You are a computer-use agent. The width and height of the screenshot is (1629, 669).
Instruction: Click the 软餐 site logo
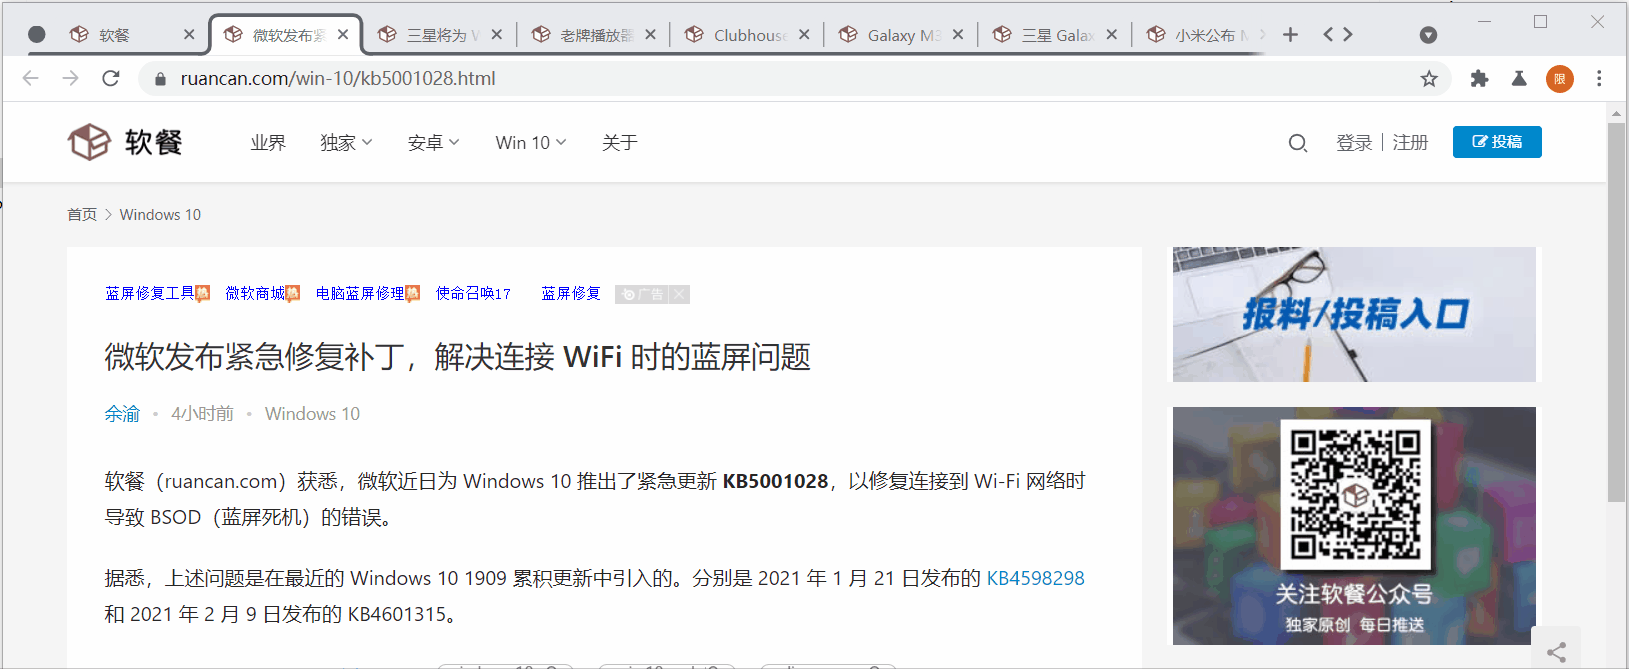tap(125, 142)
